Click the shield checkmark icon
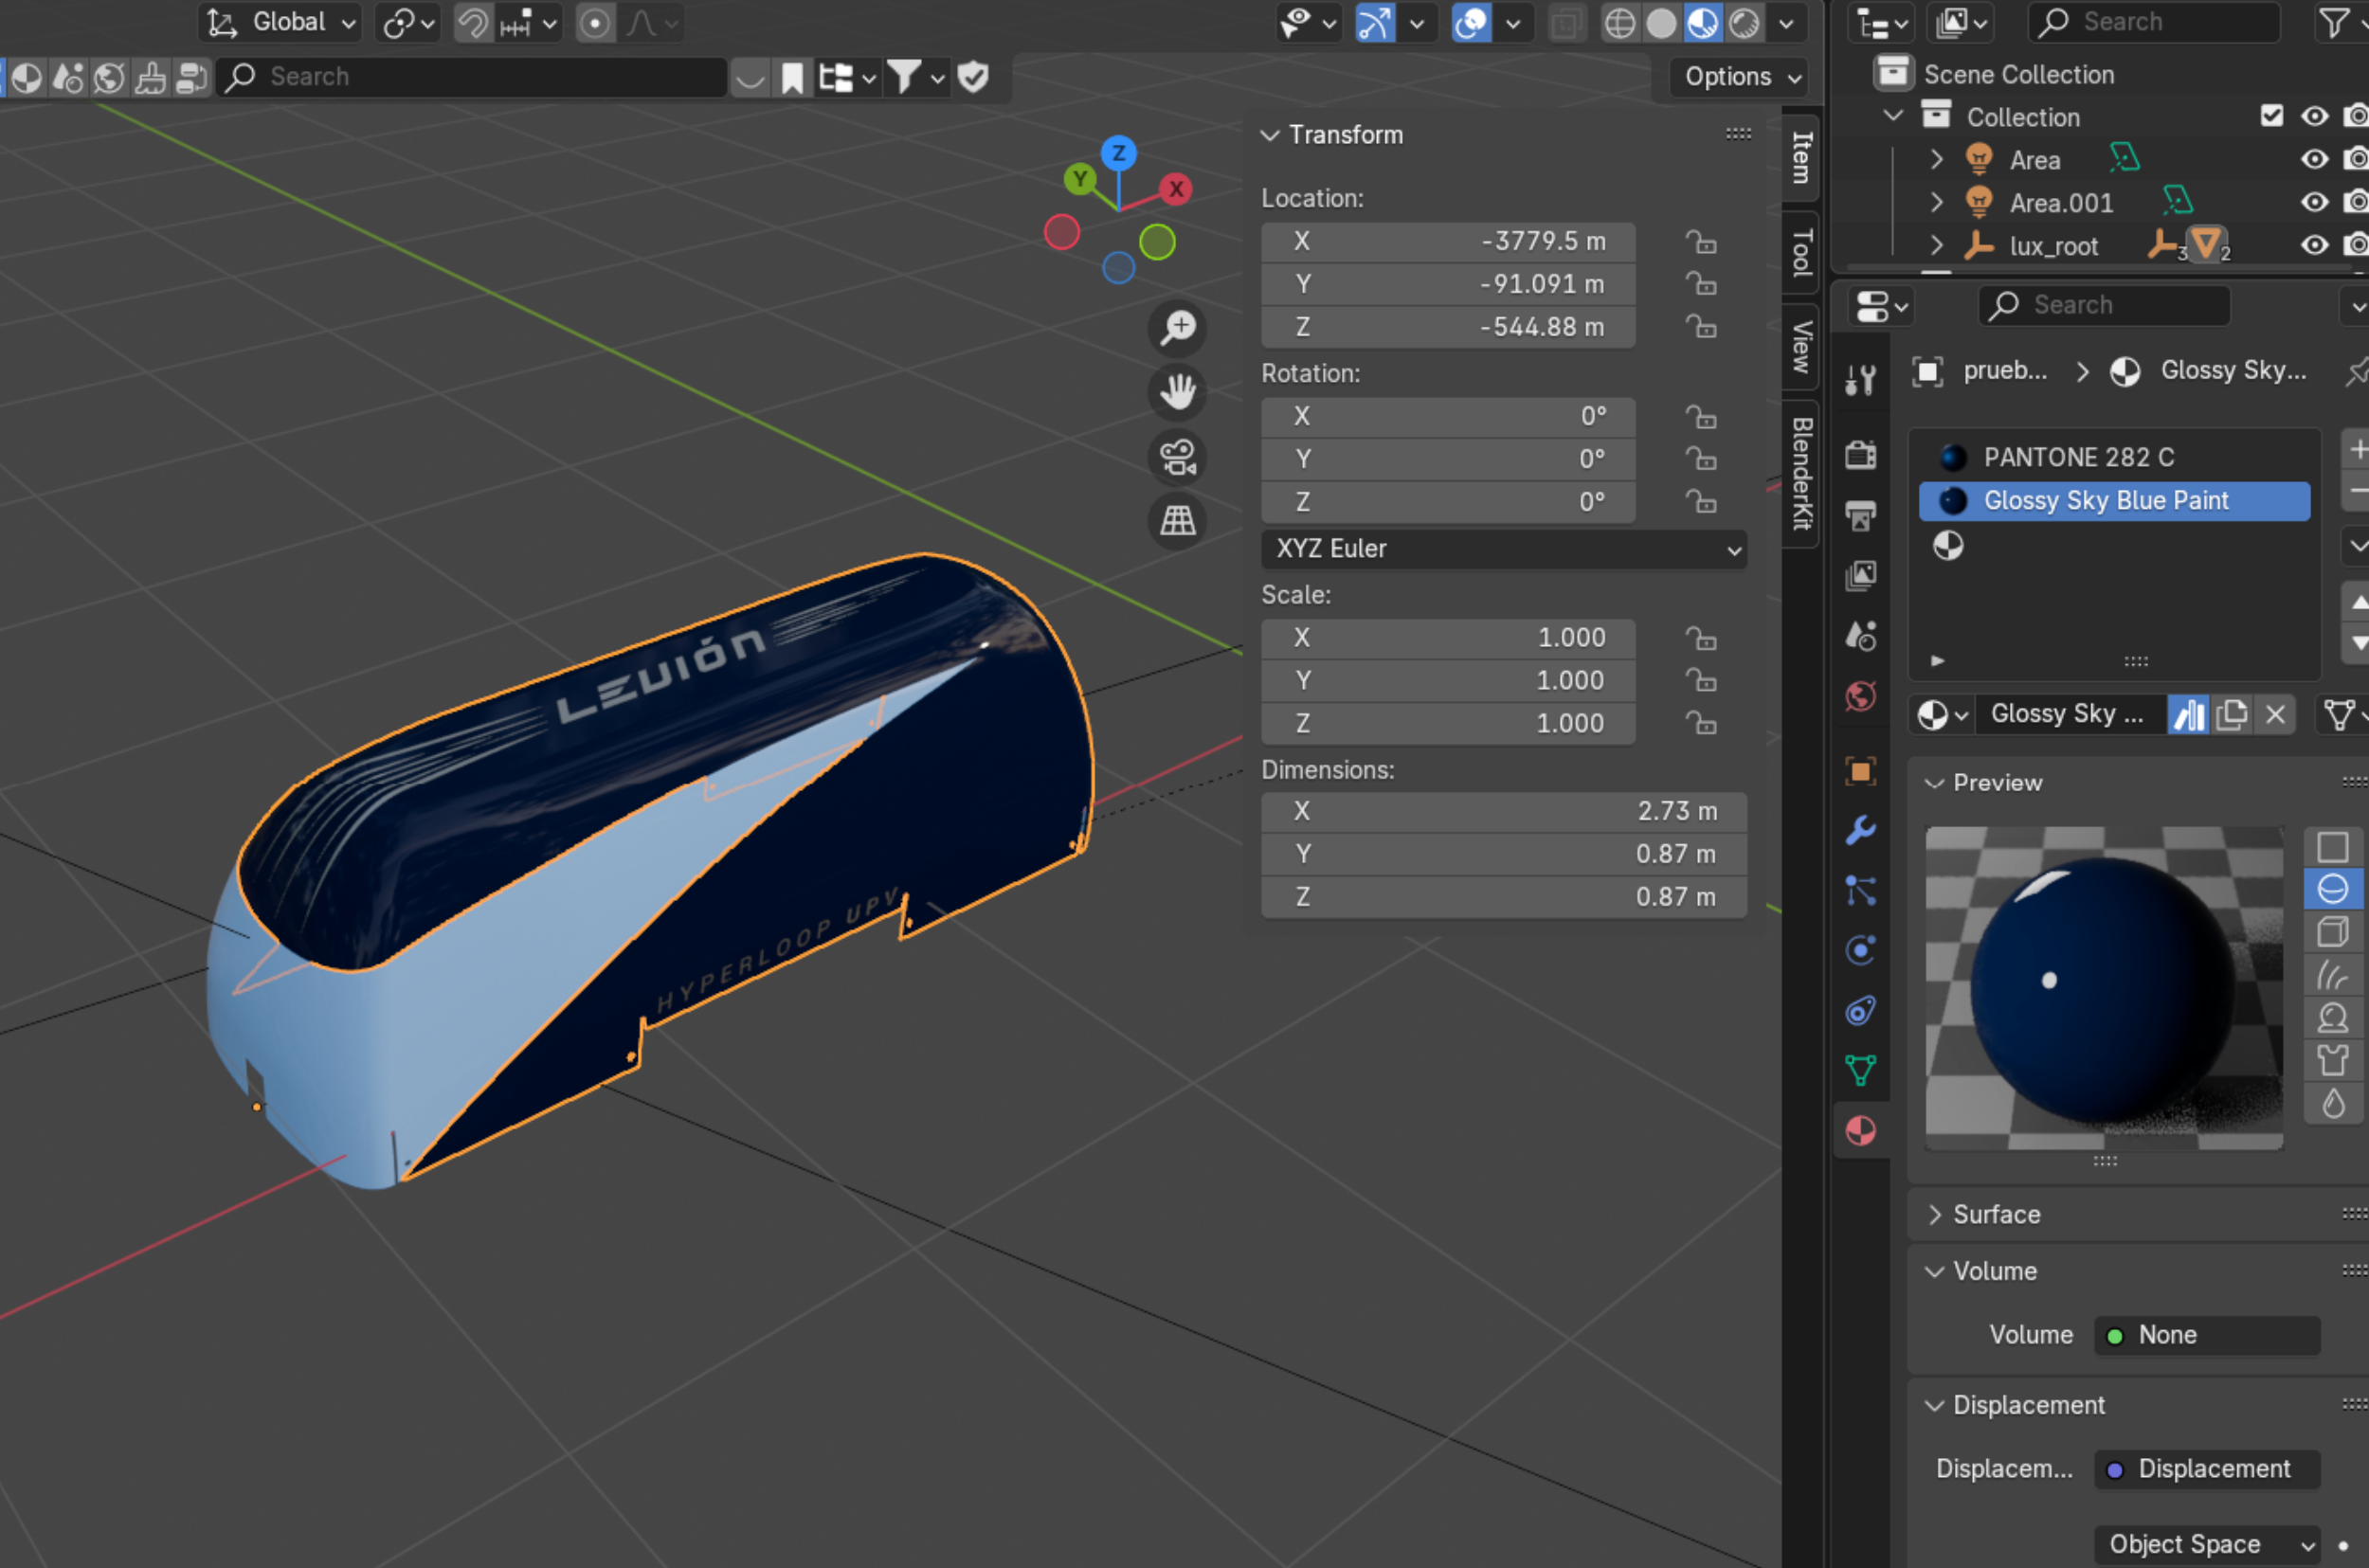Image resolution: width=2369 pixels, height=1568 pixels. 973,77
